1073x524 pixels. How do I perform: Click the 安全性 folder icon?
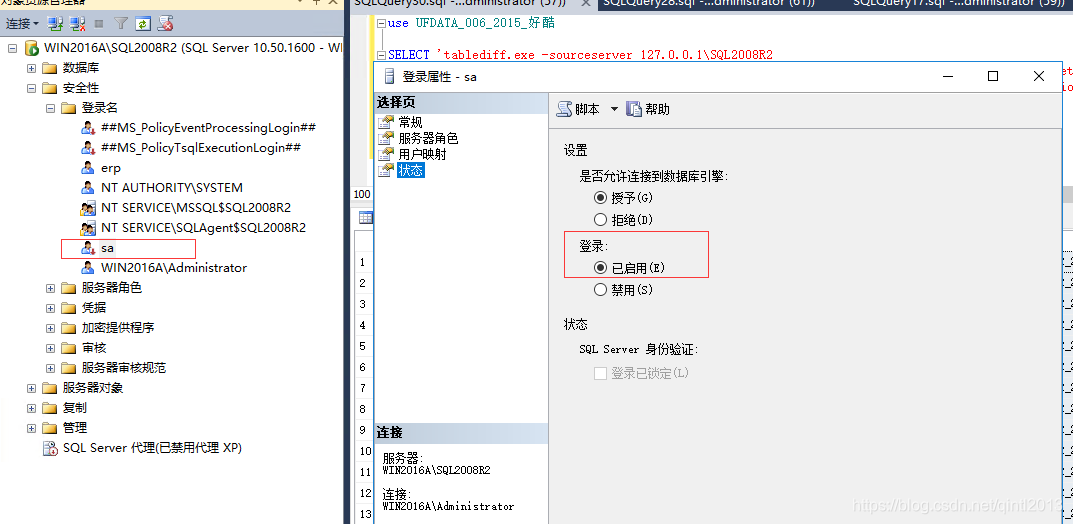coord(49,88)
